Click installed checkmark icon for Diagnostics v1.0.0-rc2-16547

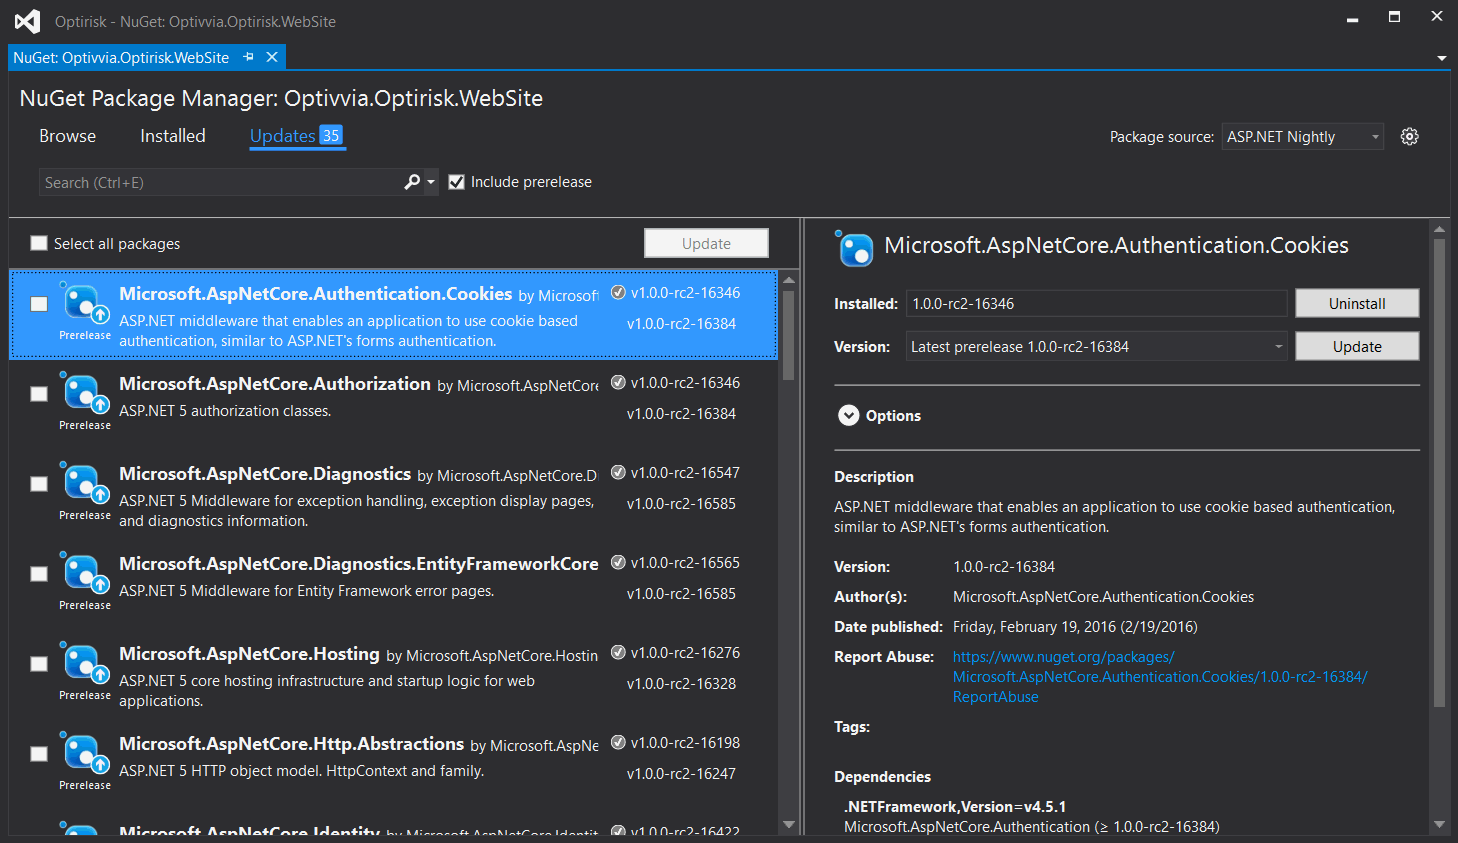[618, 473]
